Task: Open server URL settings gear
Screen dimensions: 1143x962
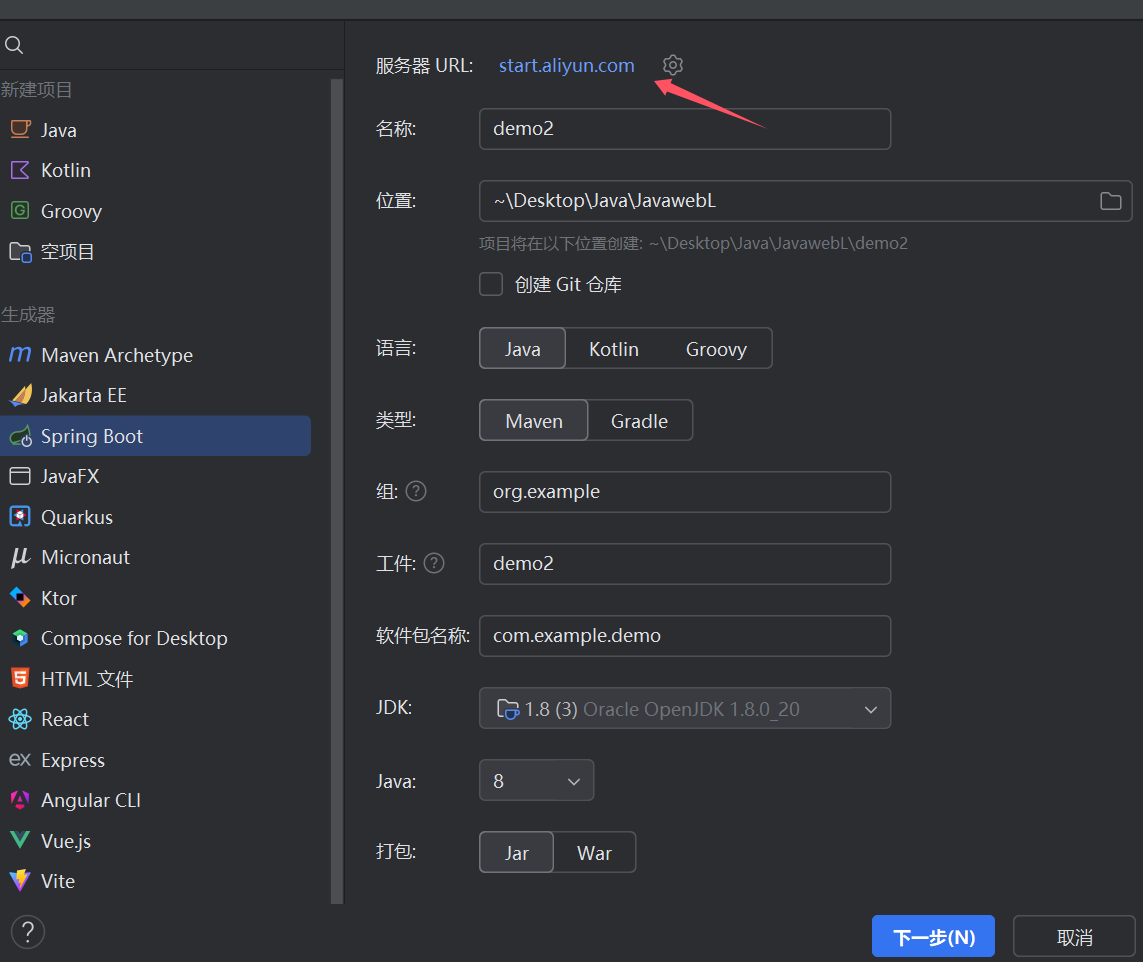Action: click(x=673, y=65)
